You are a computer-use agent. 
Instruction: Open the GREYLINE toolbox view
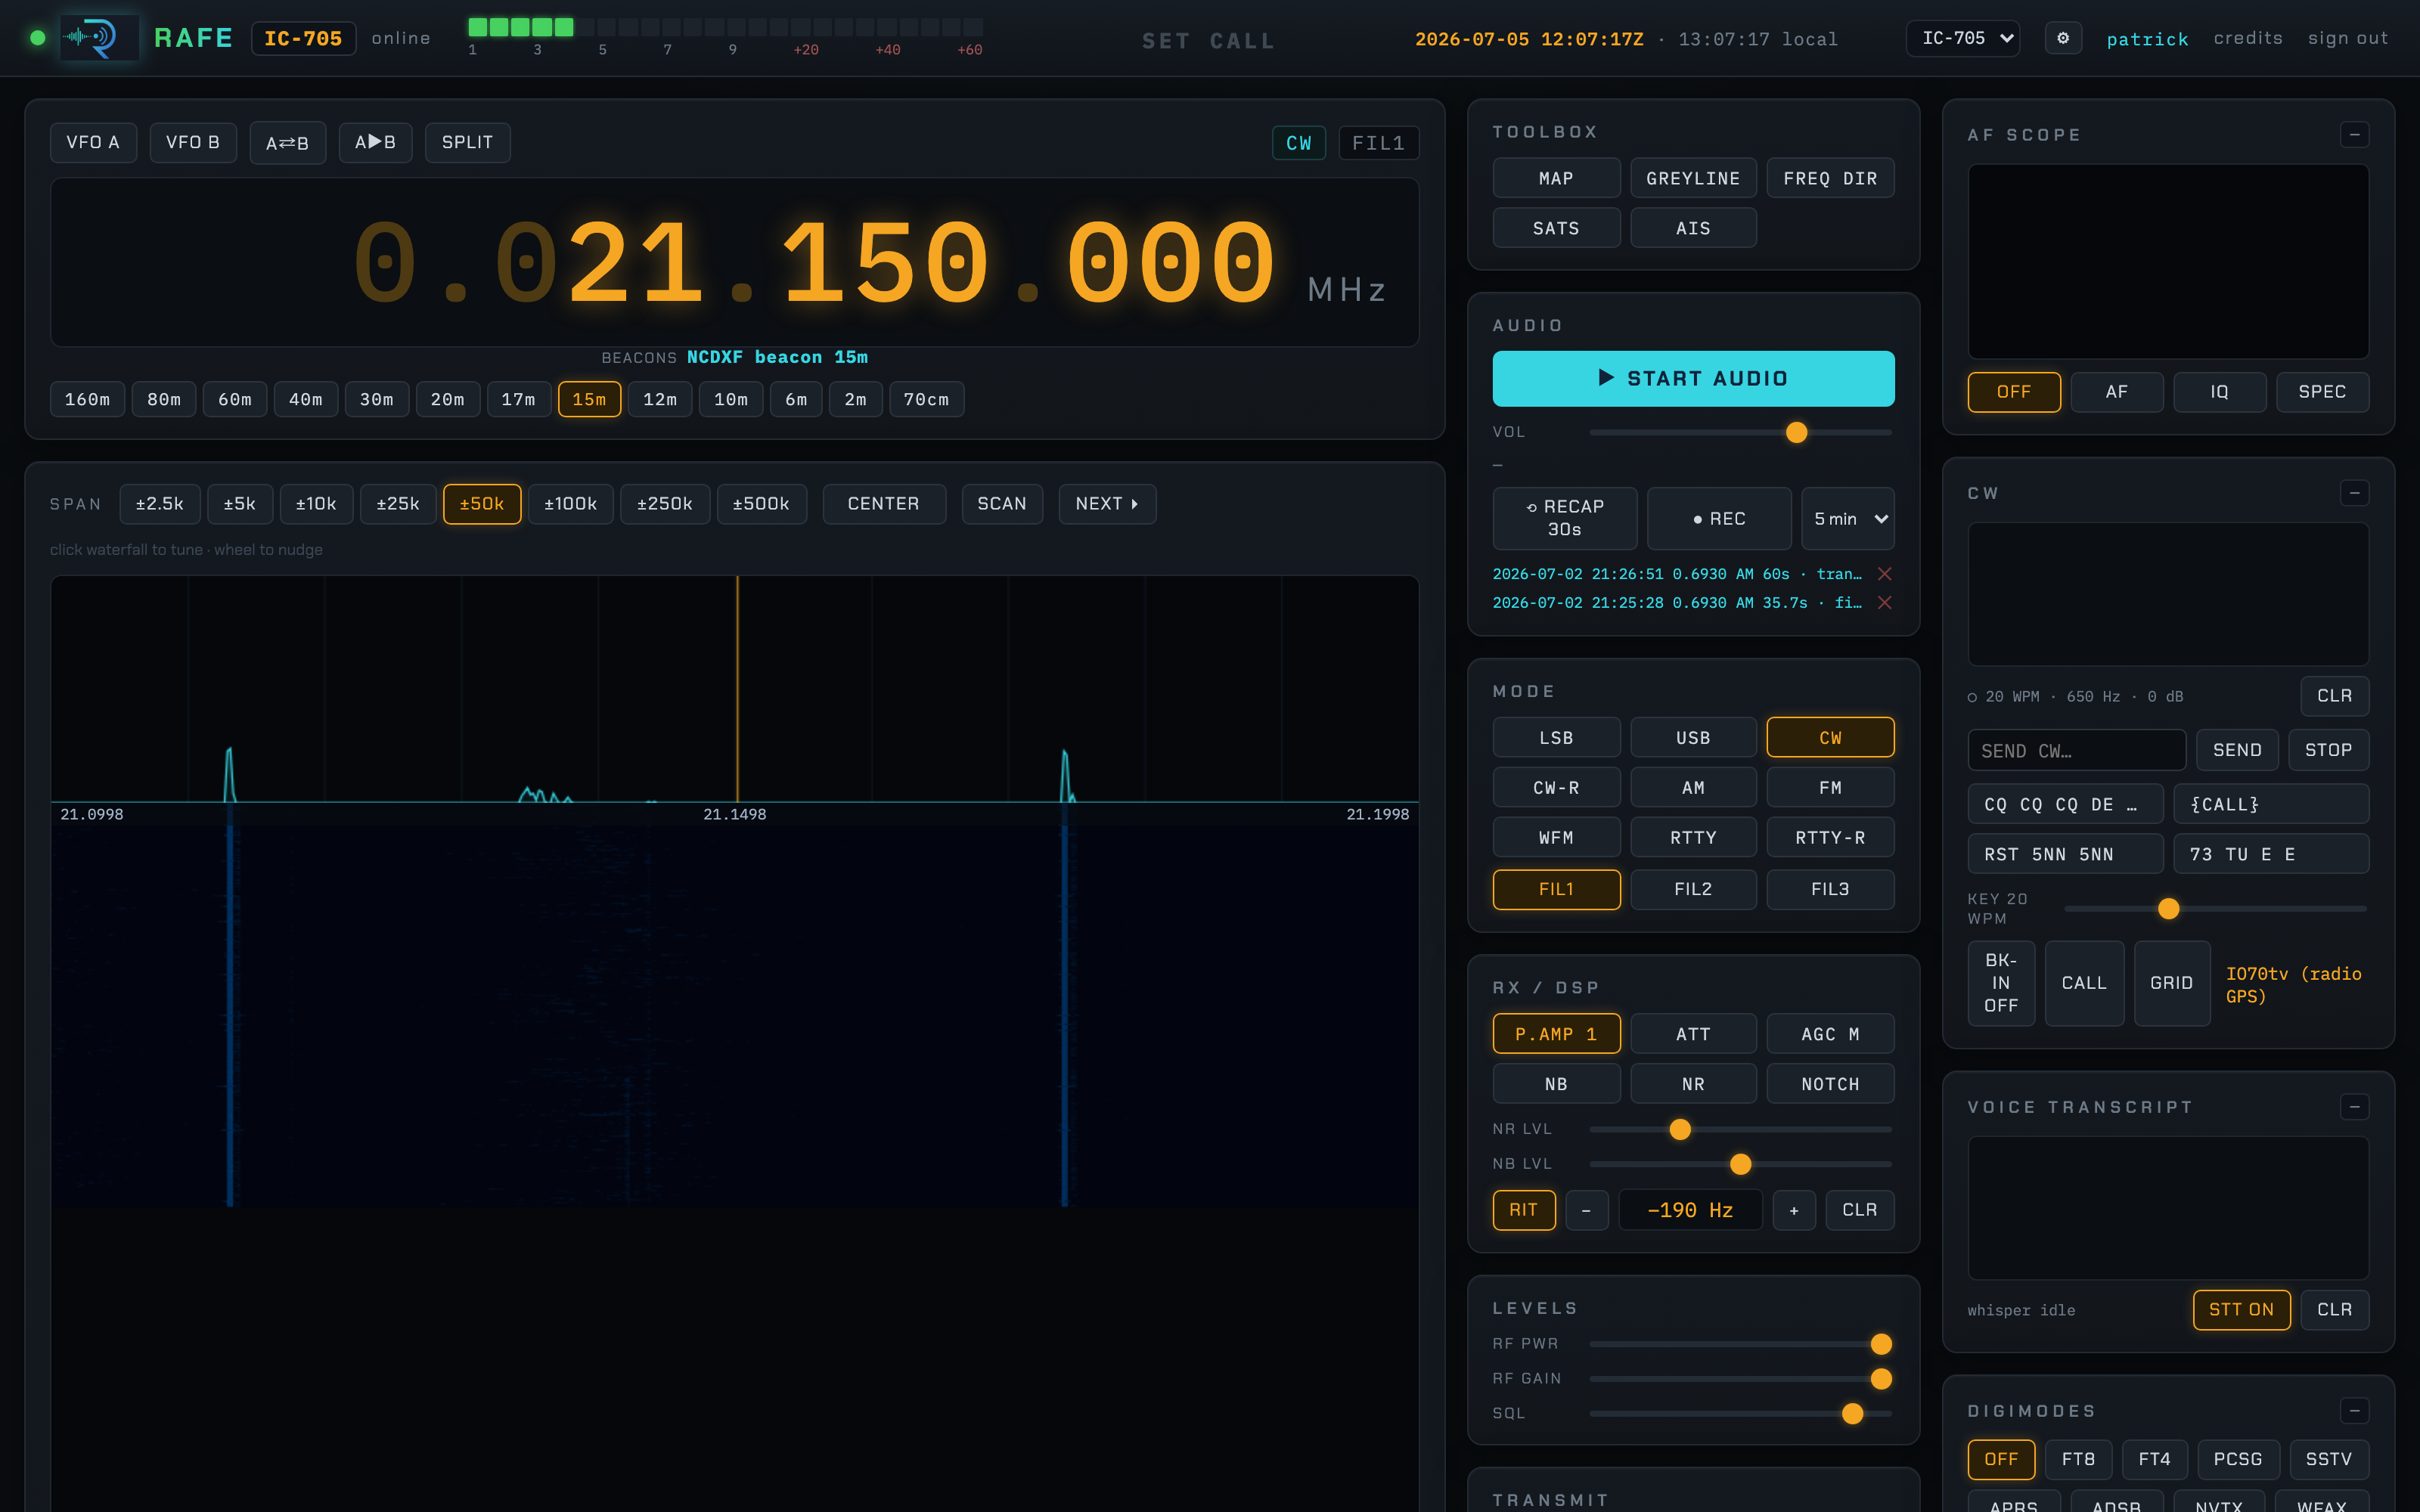(1693, 178)
